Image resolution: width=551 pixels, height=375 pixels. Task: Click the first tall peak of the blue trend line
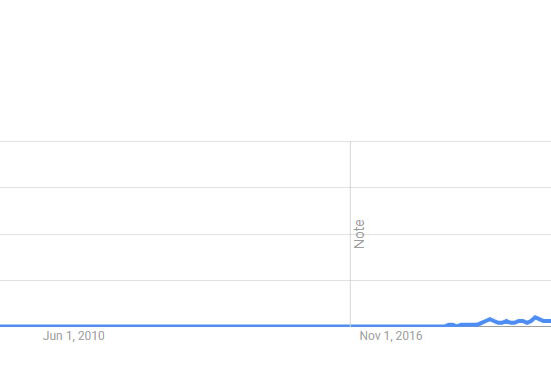(490, 319)
